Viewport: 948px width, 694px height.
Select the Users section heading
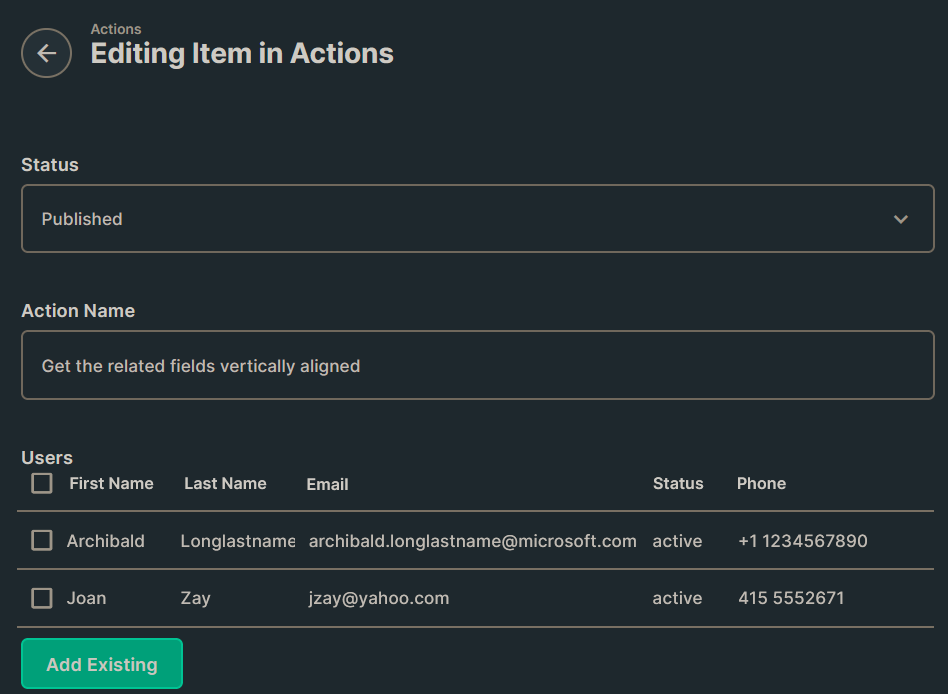(x=47, y=457)
